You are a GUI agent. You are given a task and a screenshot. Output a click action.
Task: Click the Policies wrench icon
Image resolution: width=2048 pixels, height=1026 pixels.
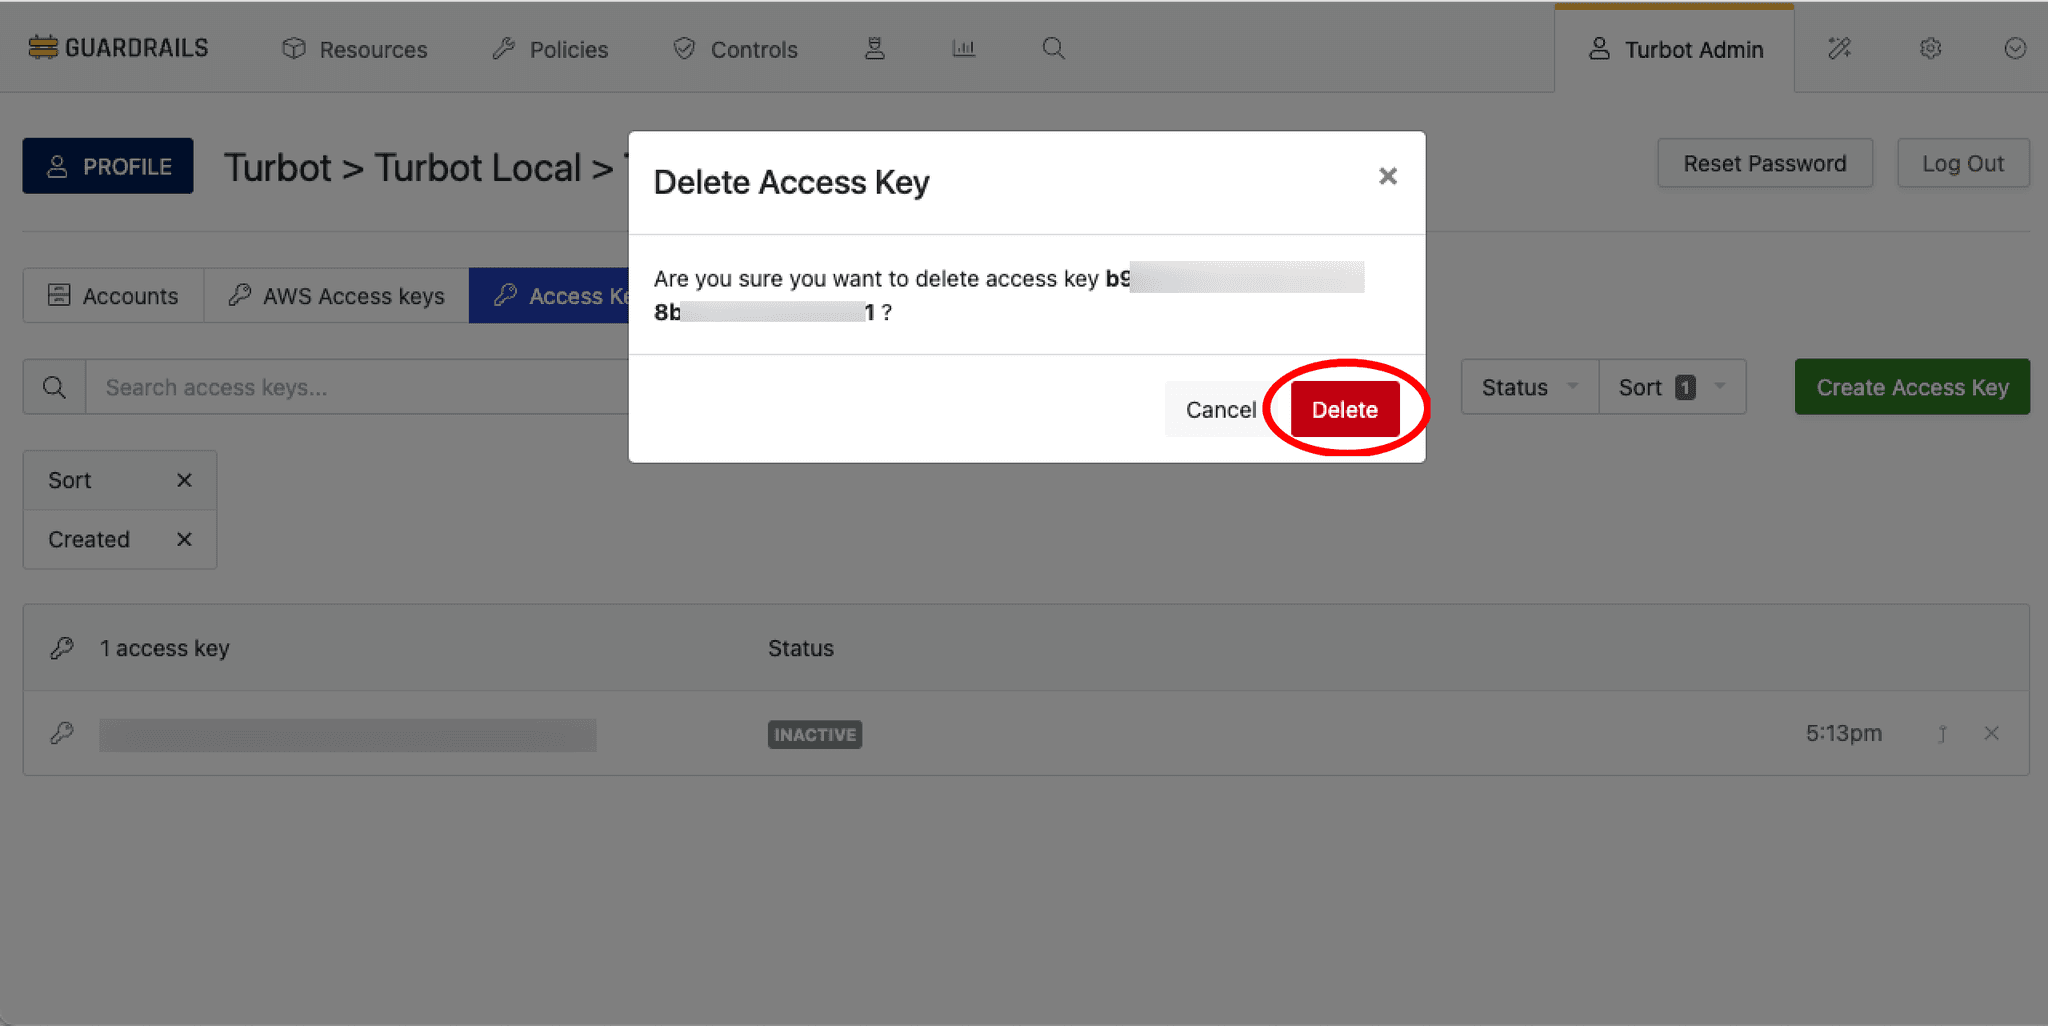(x=504, y=47)
